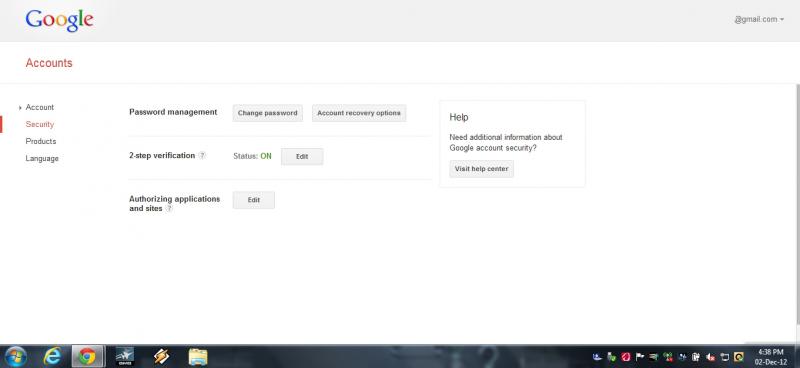Expand the Account item arrow in sidebar
The width and height of the screenshot is (800, 368).
pos(20,108)
